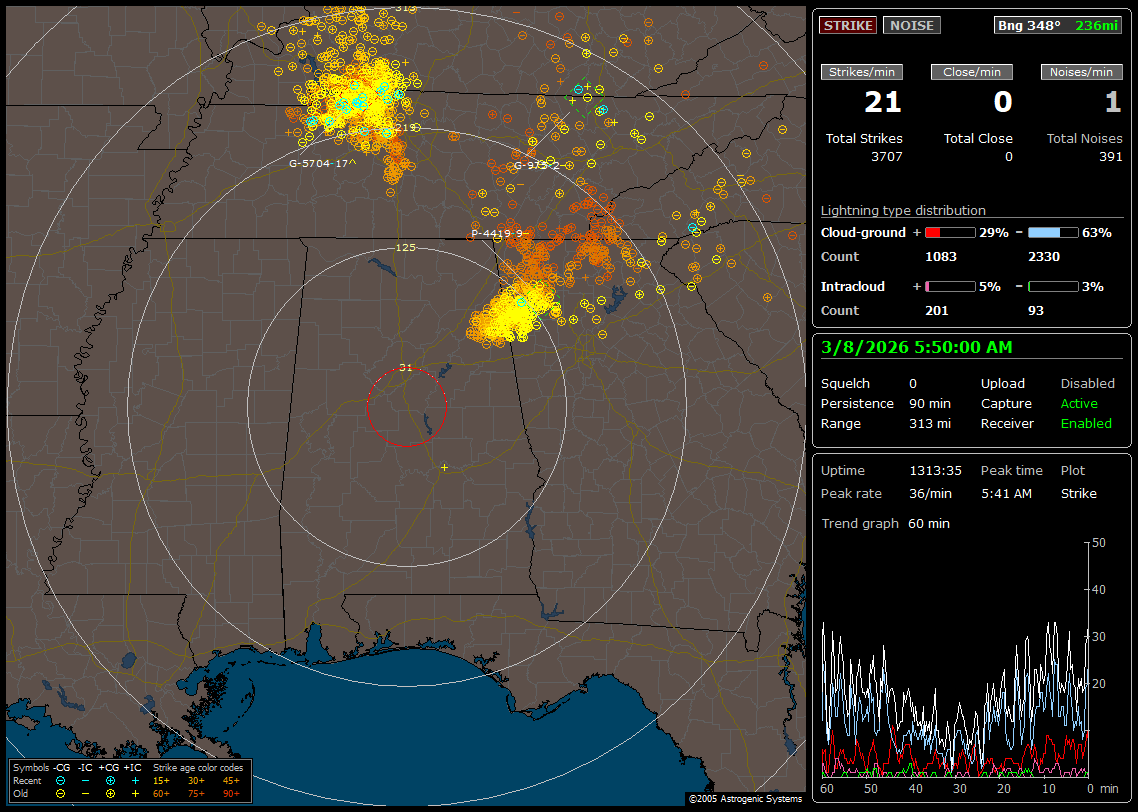
Task: Click the P-4419-9 storm cell label
Action: click(498, 233)
